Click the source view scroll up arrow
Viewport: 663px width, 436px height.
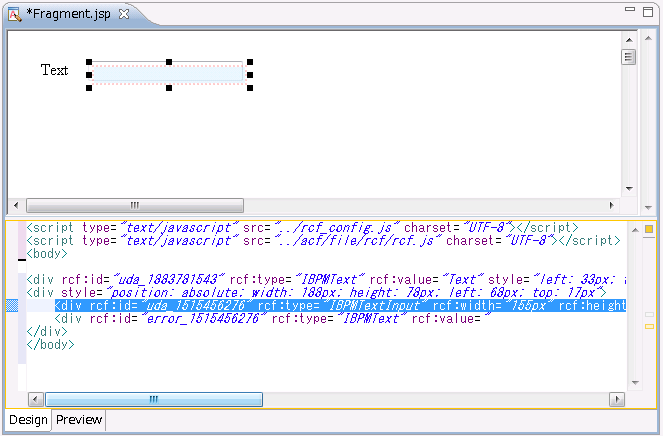click(x=635, y=230)
